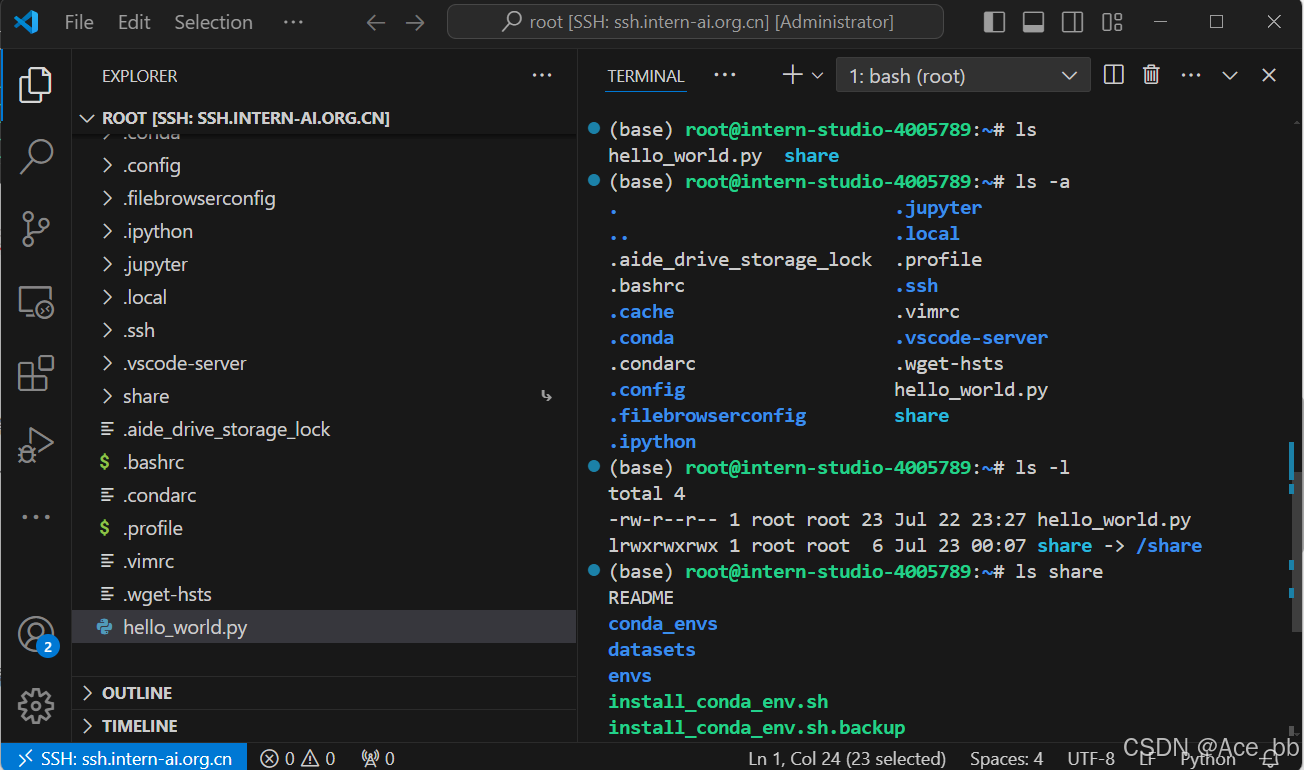Expand the TIMELINE section
Viewport: 1304px width, 770px height.
(x=325, y=726)
